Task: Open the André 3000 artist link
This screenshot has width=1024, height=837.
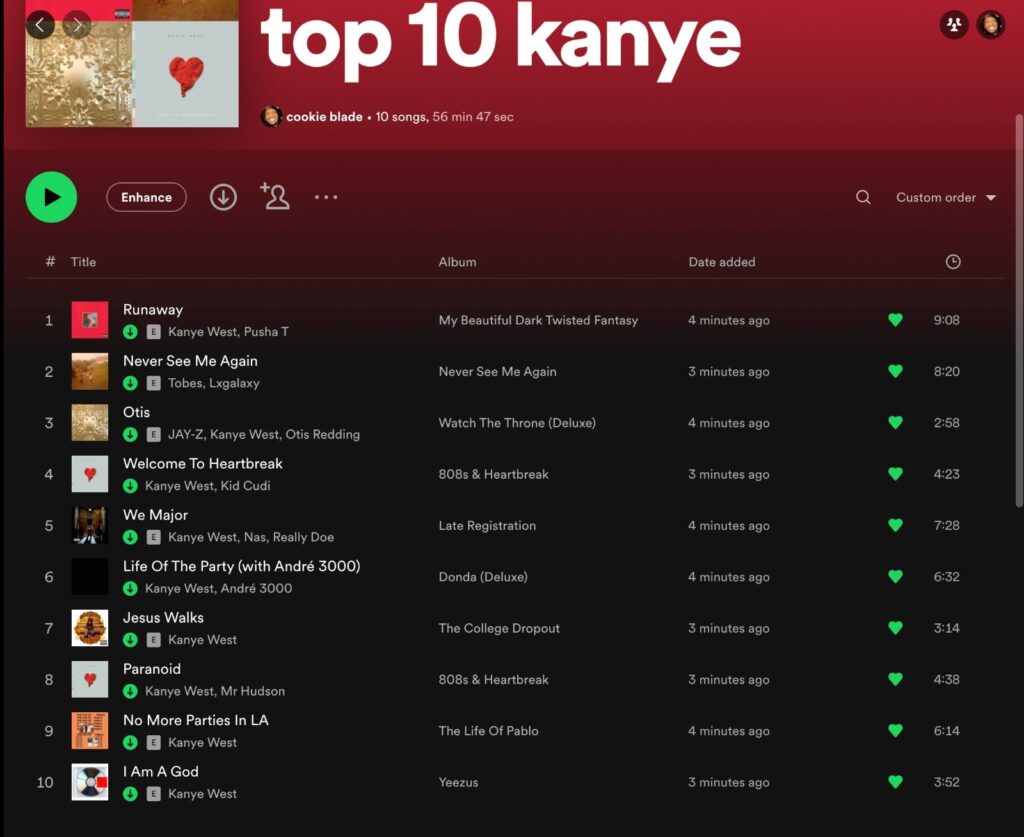Action: tap(255, 589)
